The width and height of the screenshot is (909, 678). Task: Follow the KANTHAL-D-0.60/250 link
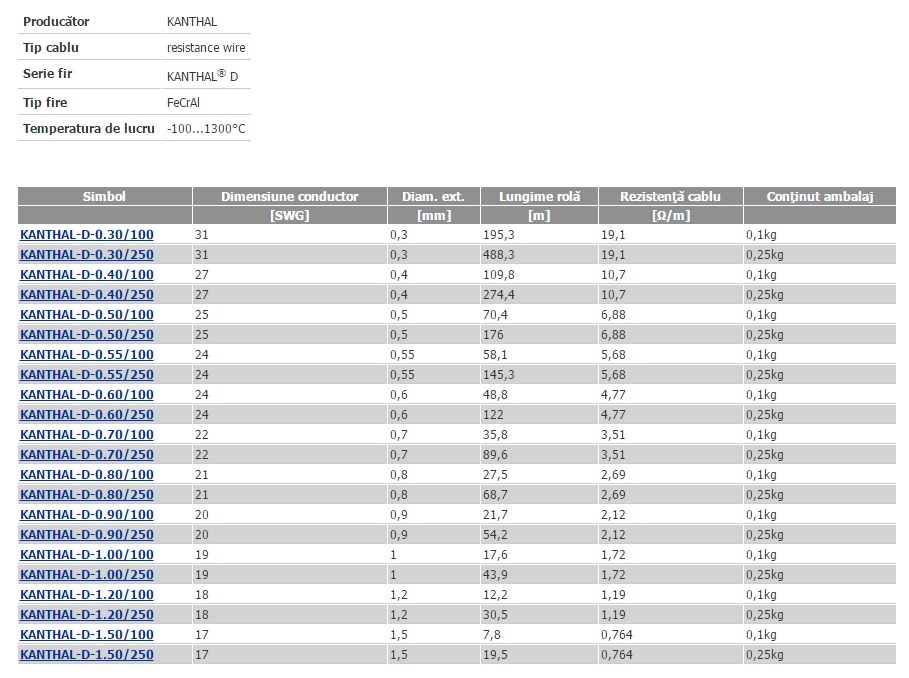(87, 414)
